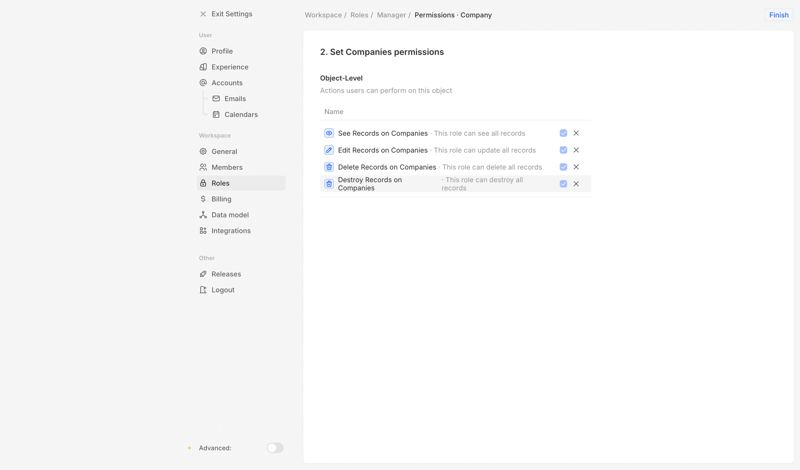Viewport: 800px width, 470px height.
Task: Click the trash icon for Destroy Records
Action: point(329,184)
